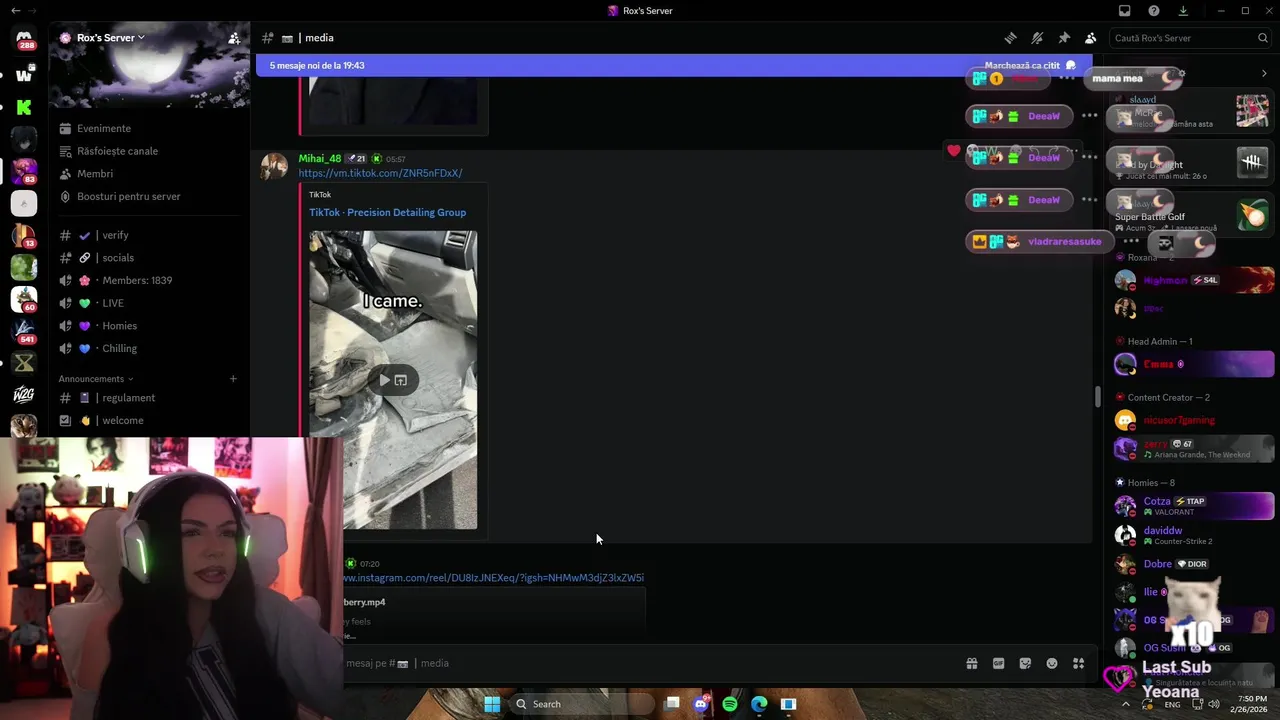
Task: Open the server icon with 60 badge
Action: tap(24, 299)
